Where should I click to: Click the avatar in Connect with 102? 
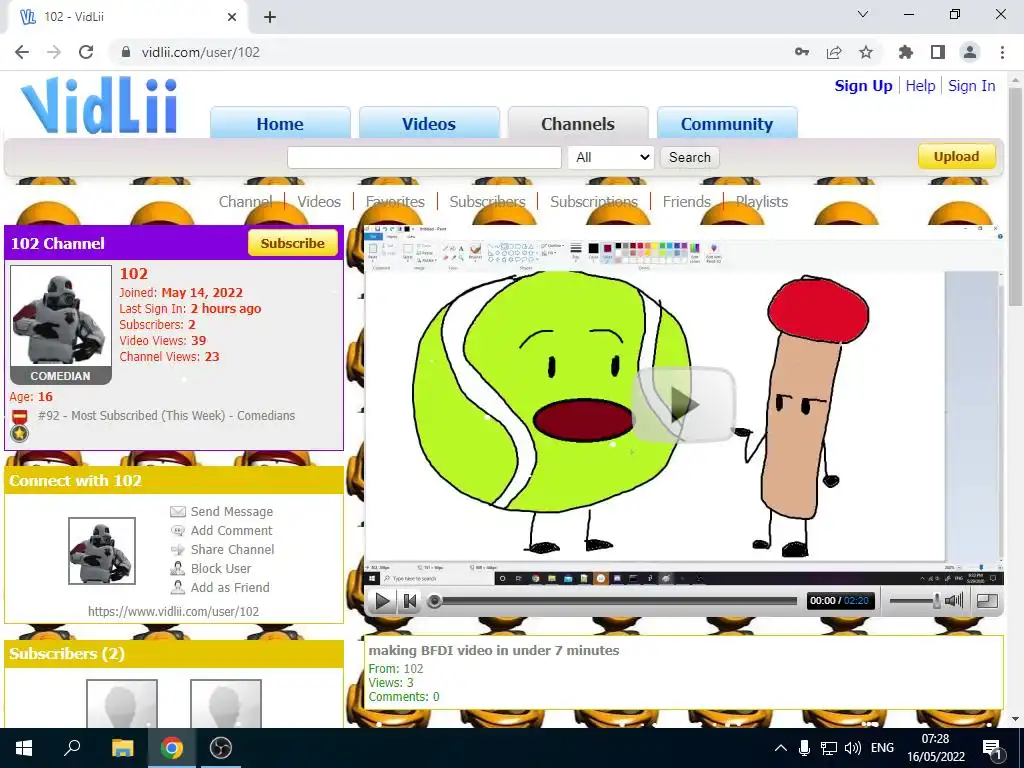pos(102,551)
